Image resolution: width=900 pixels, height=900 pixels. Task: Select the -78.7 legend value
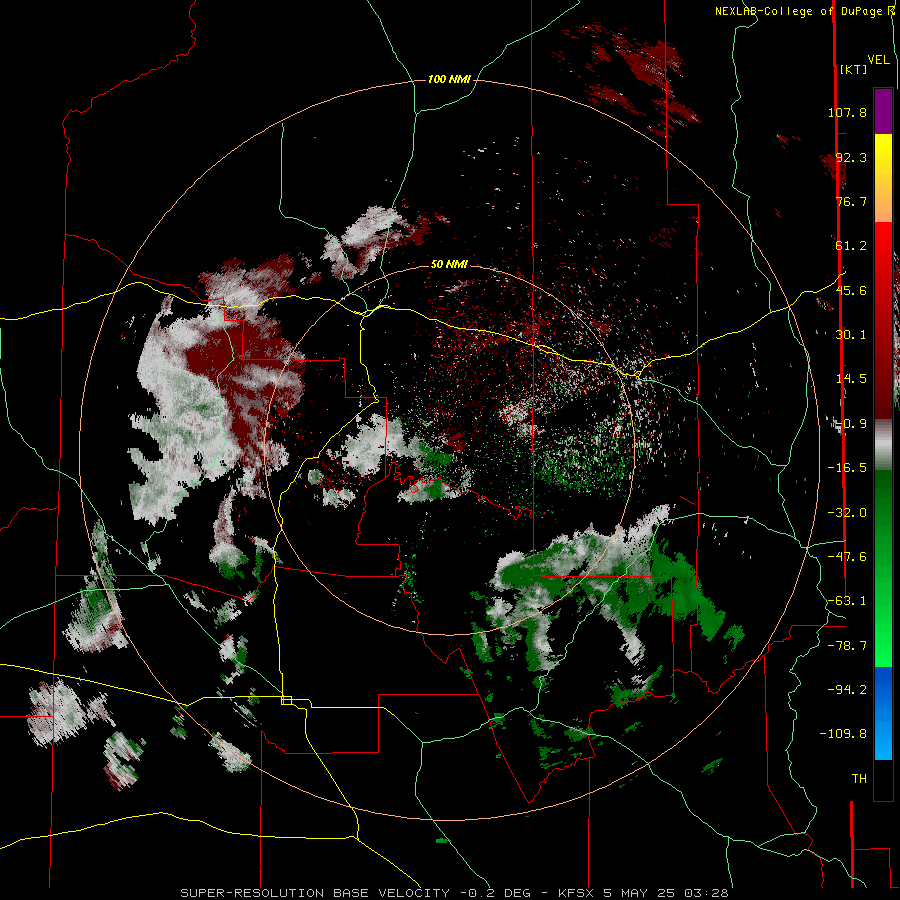(x=847, y=646)
